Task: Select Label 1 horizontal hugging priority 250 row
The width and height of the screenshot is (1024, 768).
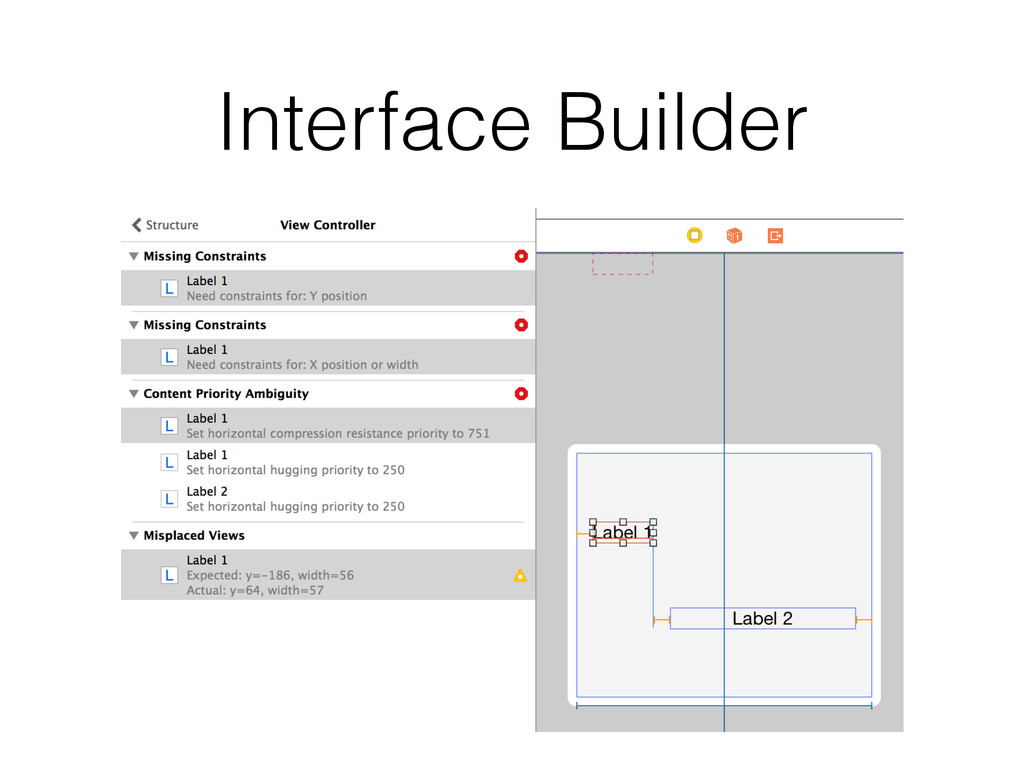Action: click(328, 462)
